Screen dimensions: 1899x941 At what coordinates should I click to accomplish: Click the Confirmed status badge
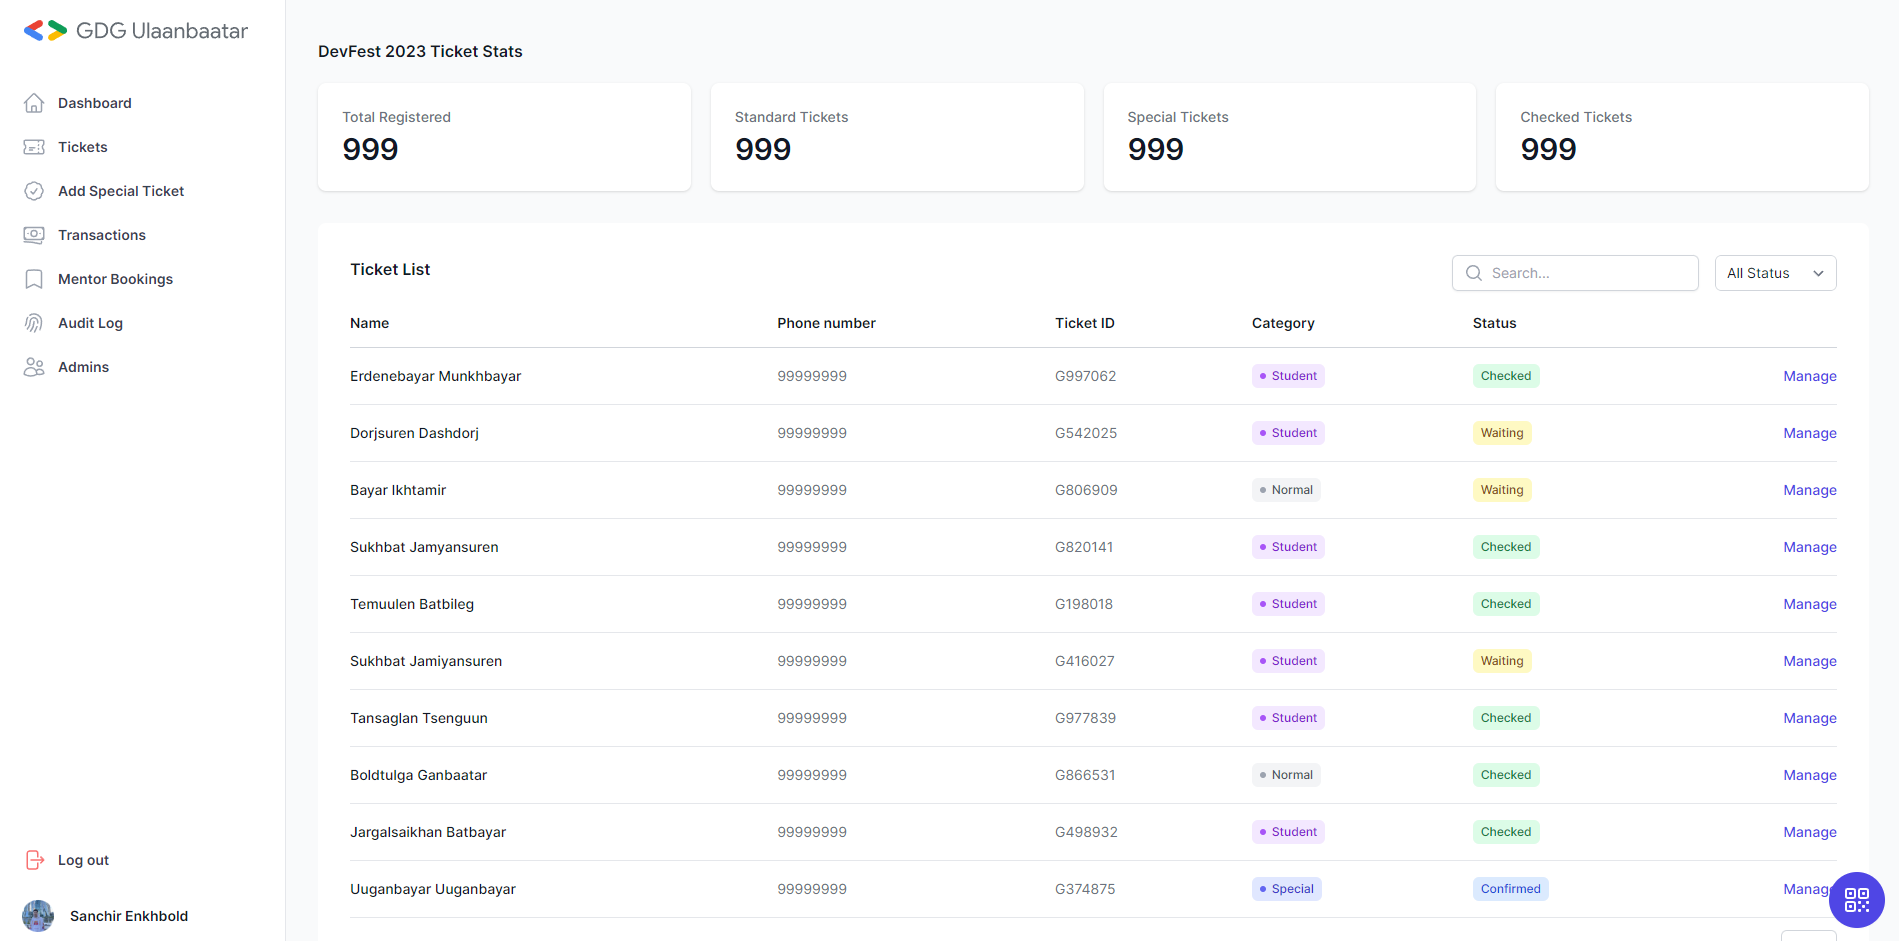1510,889
